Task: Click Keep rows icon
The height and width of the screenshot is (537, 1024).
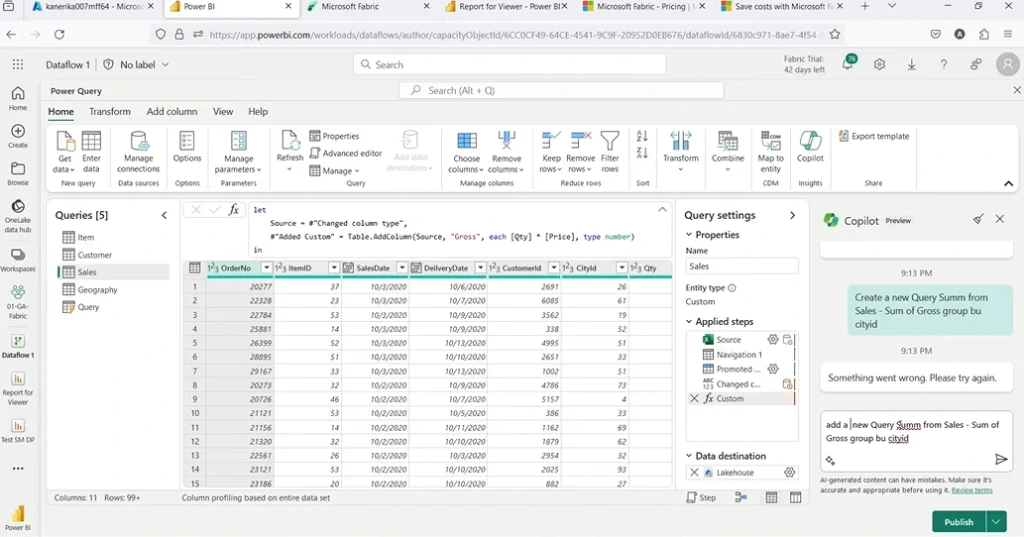Action: click(x=551, y=140)
